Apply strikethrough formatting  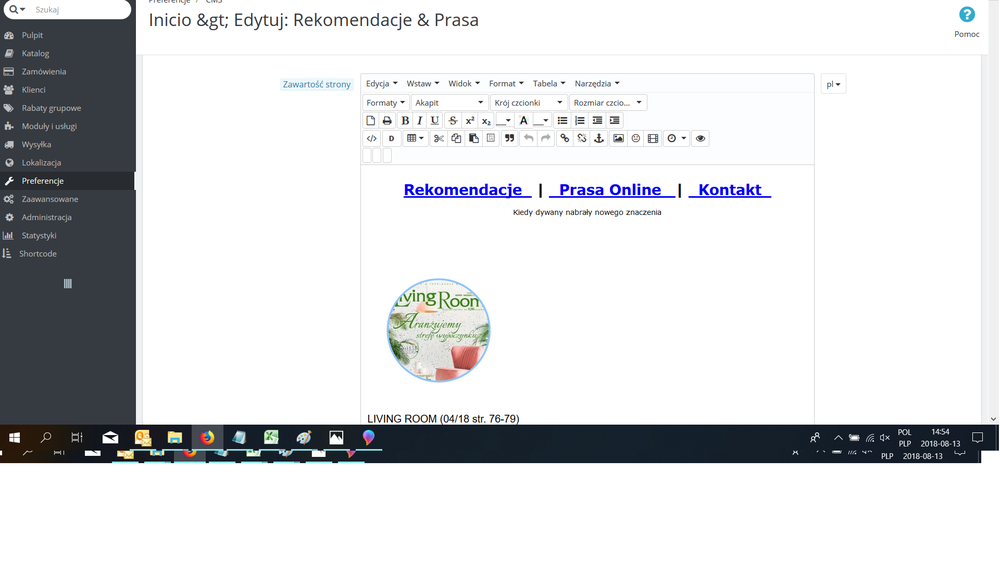453,121
